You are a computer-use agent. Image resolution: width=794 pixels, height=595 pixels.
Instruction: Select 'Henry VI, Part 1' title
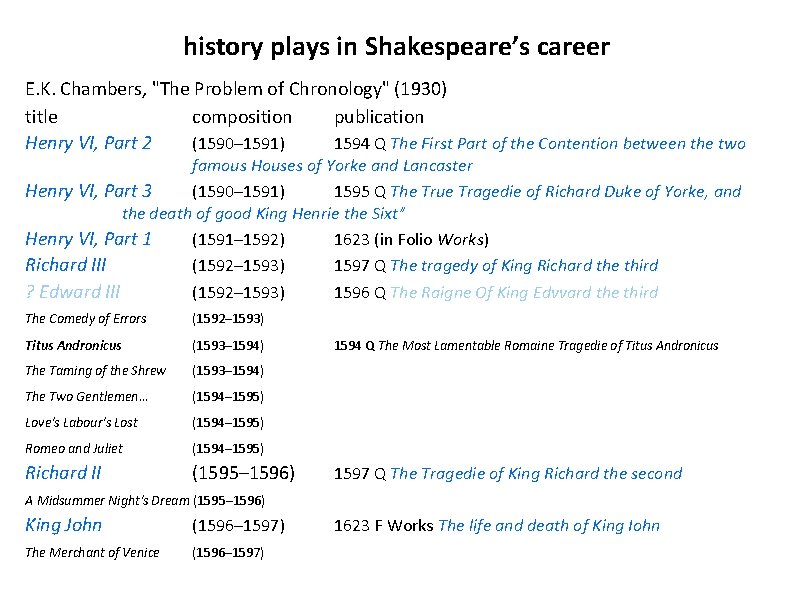tap(89, 239)
